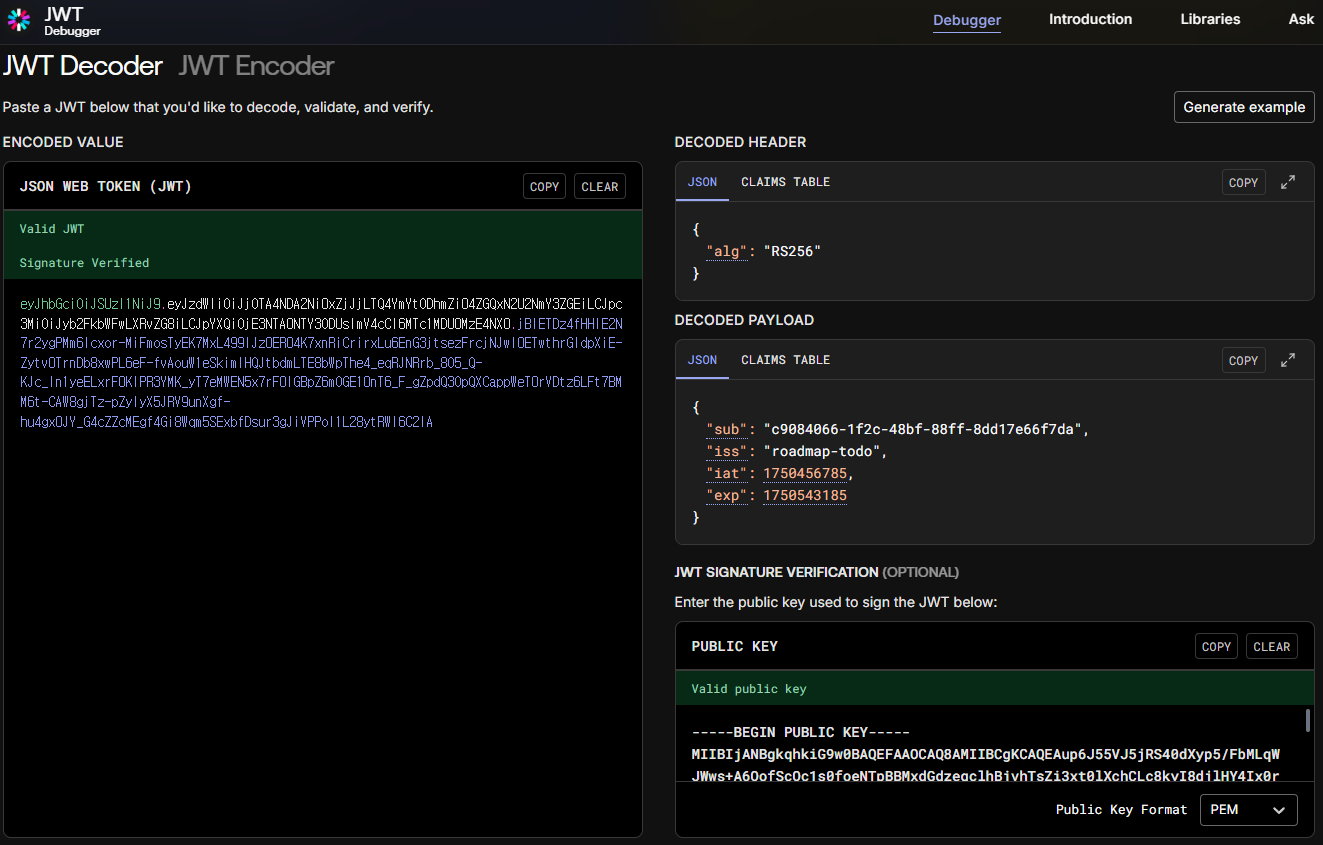Click the "sub" claim key
The height and width of the screenshot is (845, 1323).
click(727, 430)
